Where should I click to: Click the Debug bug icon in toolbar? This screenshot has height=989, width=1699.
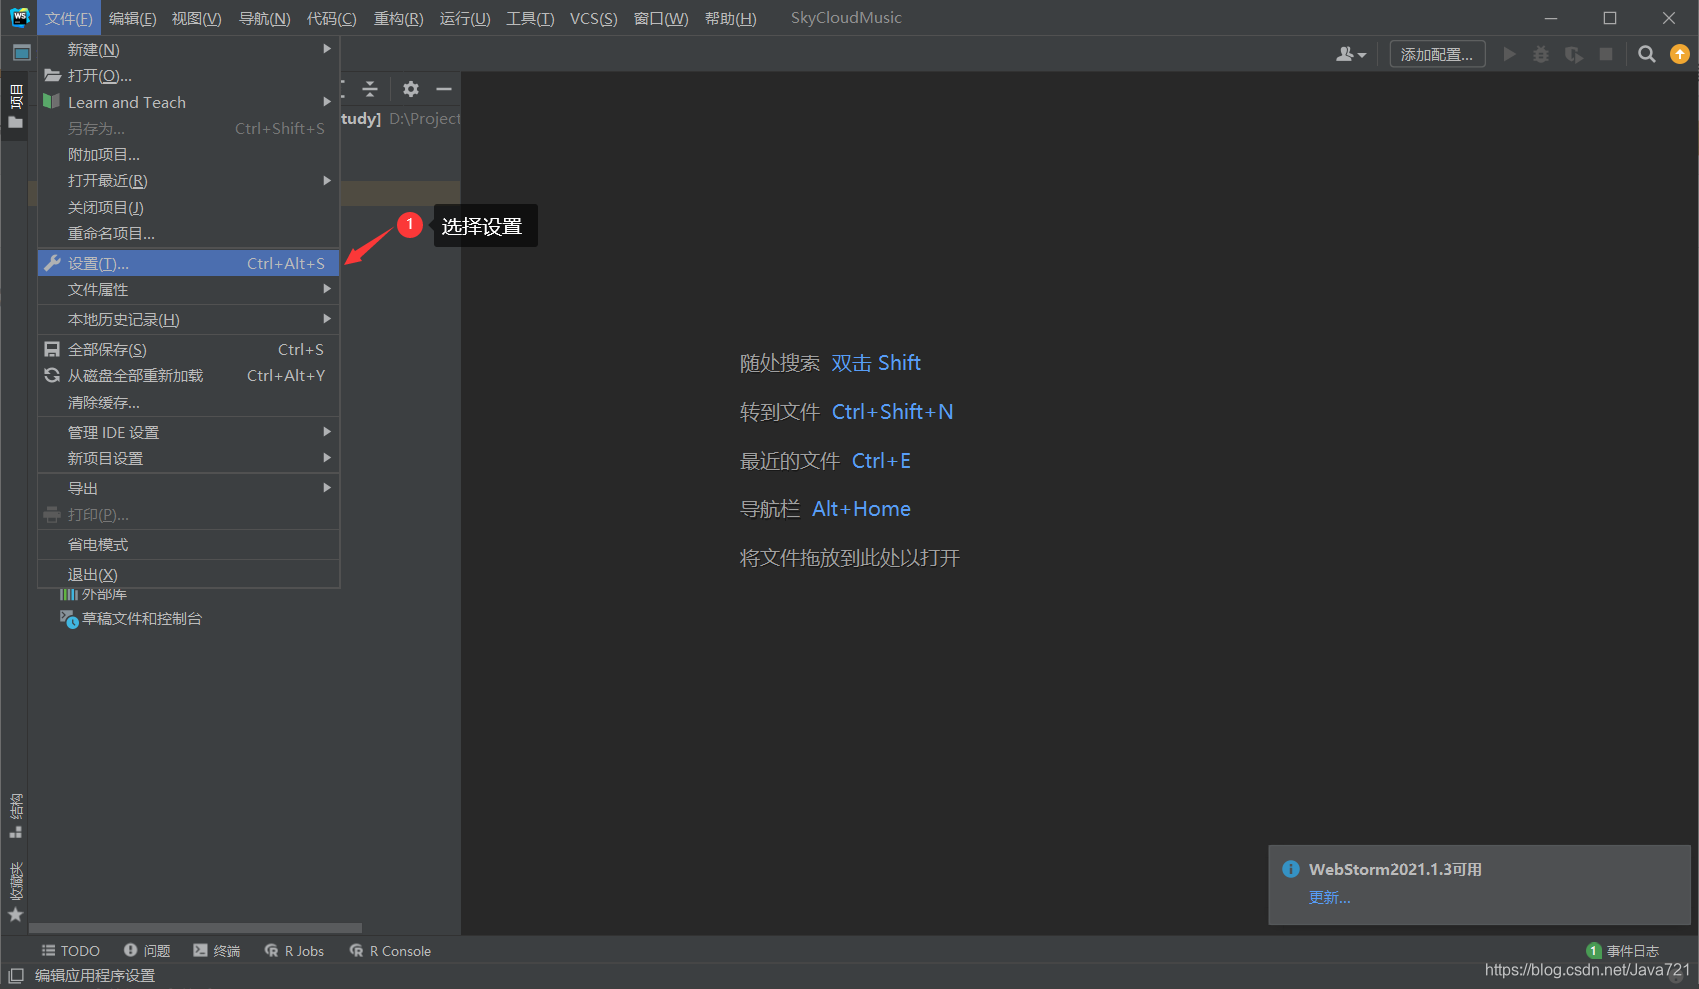(x=1541, y=55)
